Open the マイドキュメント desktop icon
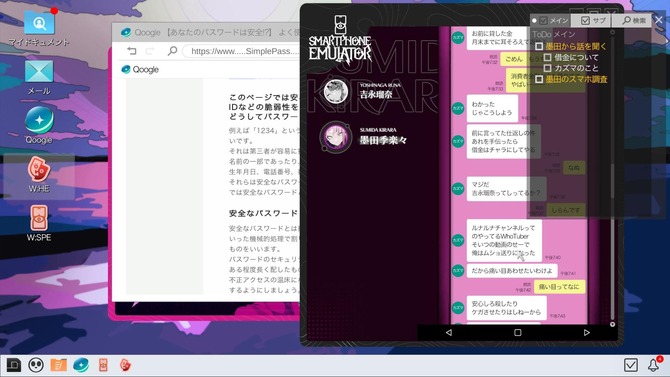The height and width of the screenshot is (377, 670). point(39,27)
